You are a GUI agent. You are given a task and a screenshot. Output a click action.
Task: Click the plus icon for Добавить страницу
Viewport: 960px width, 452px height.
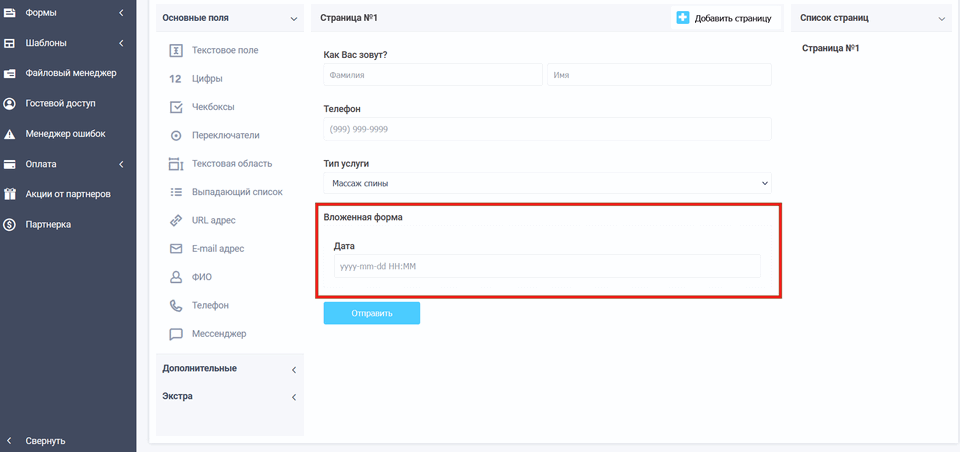(683, 18)
